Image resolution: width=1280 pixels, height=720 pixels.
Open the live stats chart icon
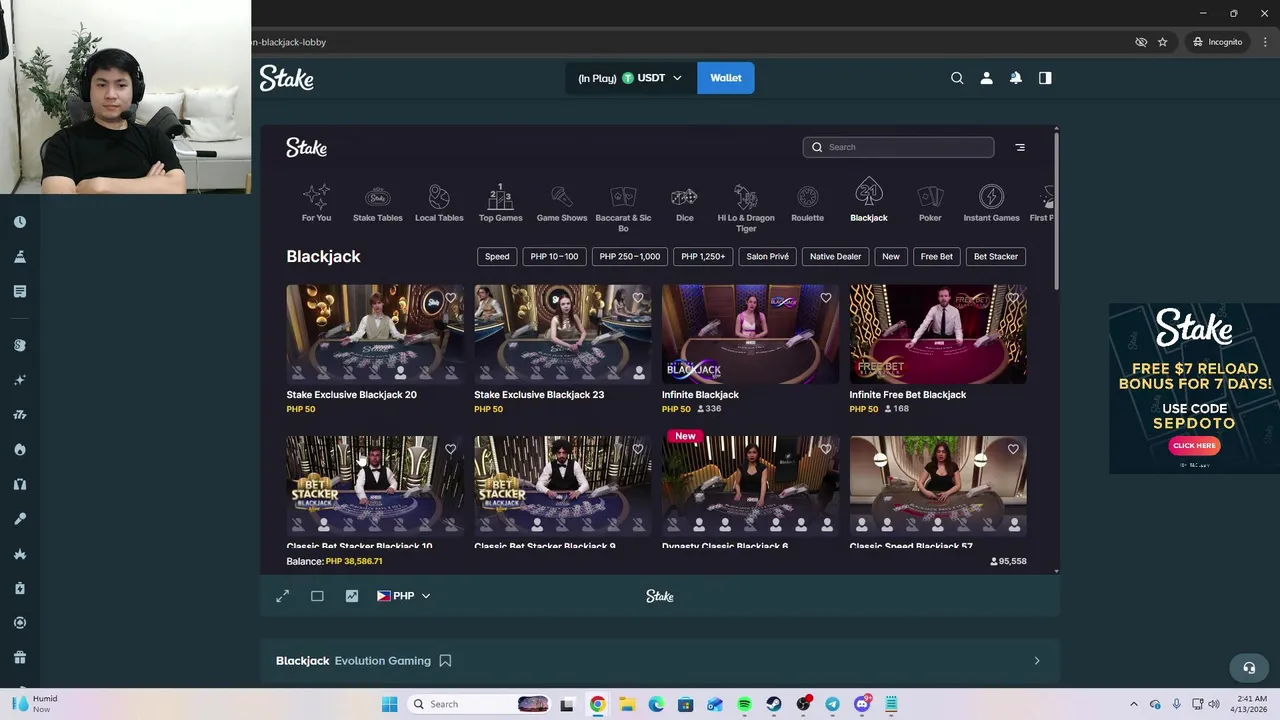tap(352, 596)
